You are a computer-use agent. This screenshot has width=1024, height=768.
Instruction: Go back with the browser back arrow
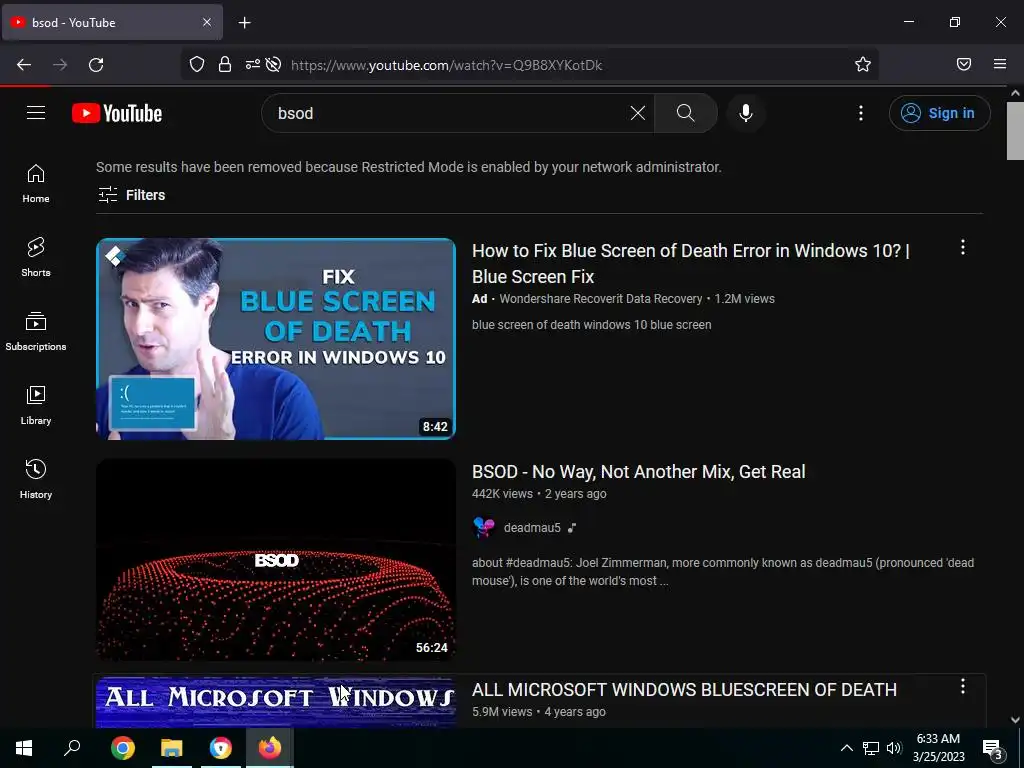24,65
